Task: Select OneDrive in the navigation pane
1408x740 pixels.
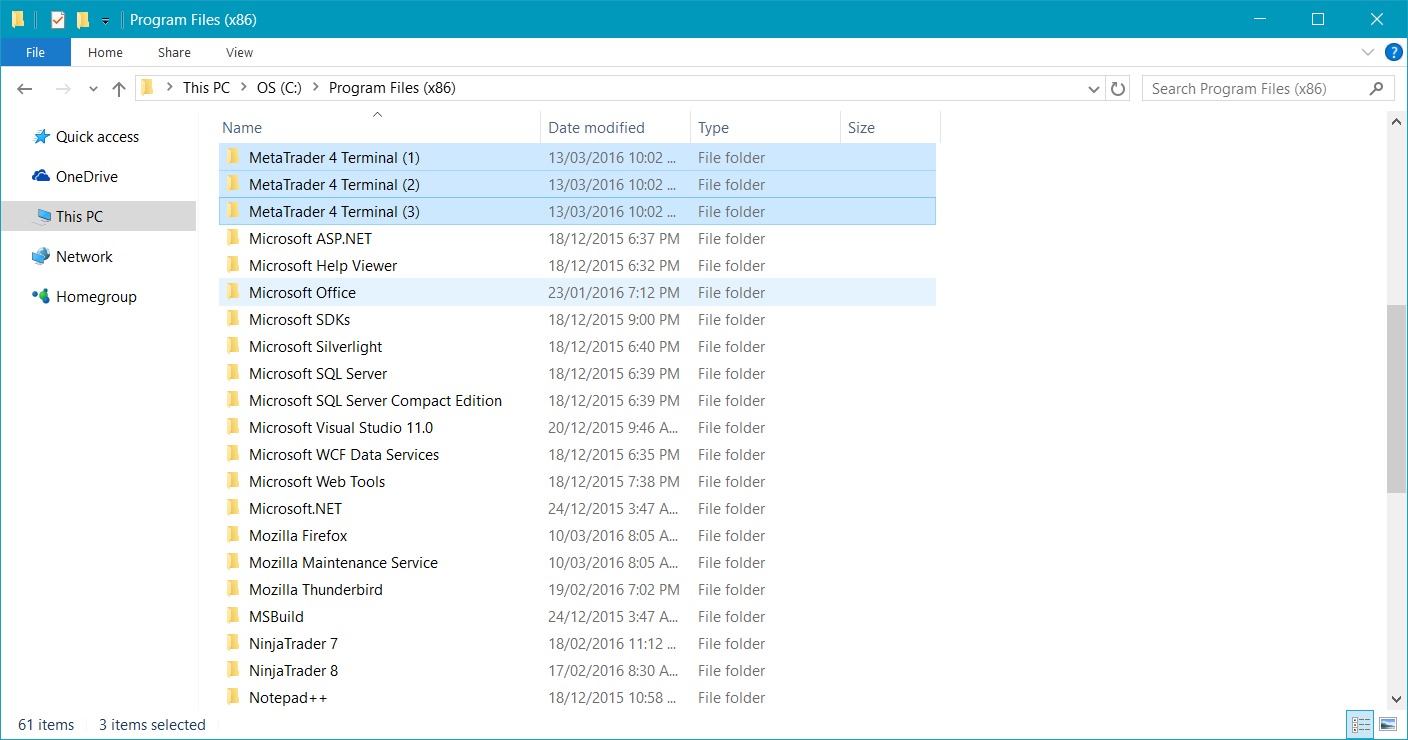Action: click(x=86, y=177)
